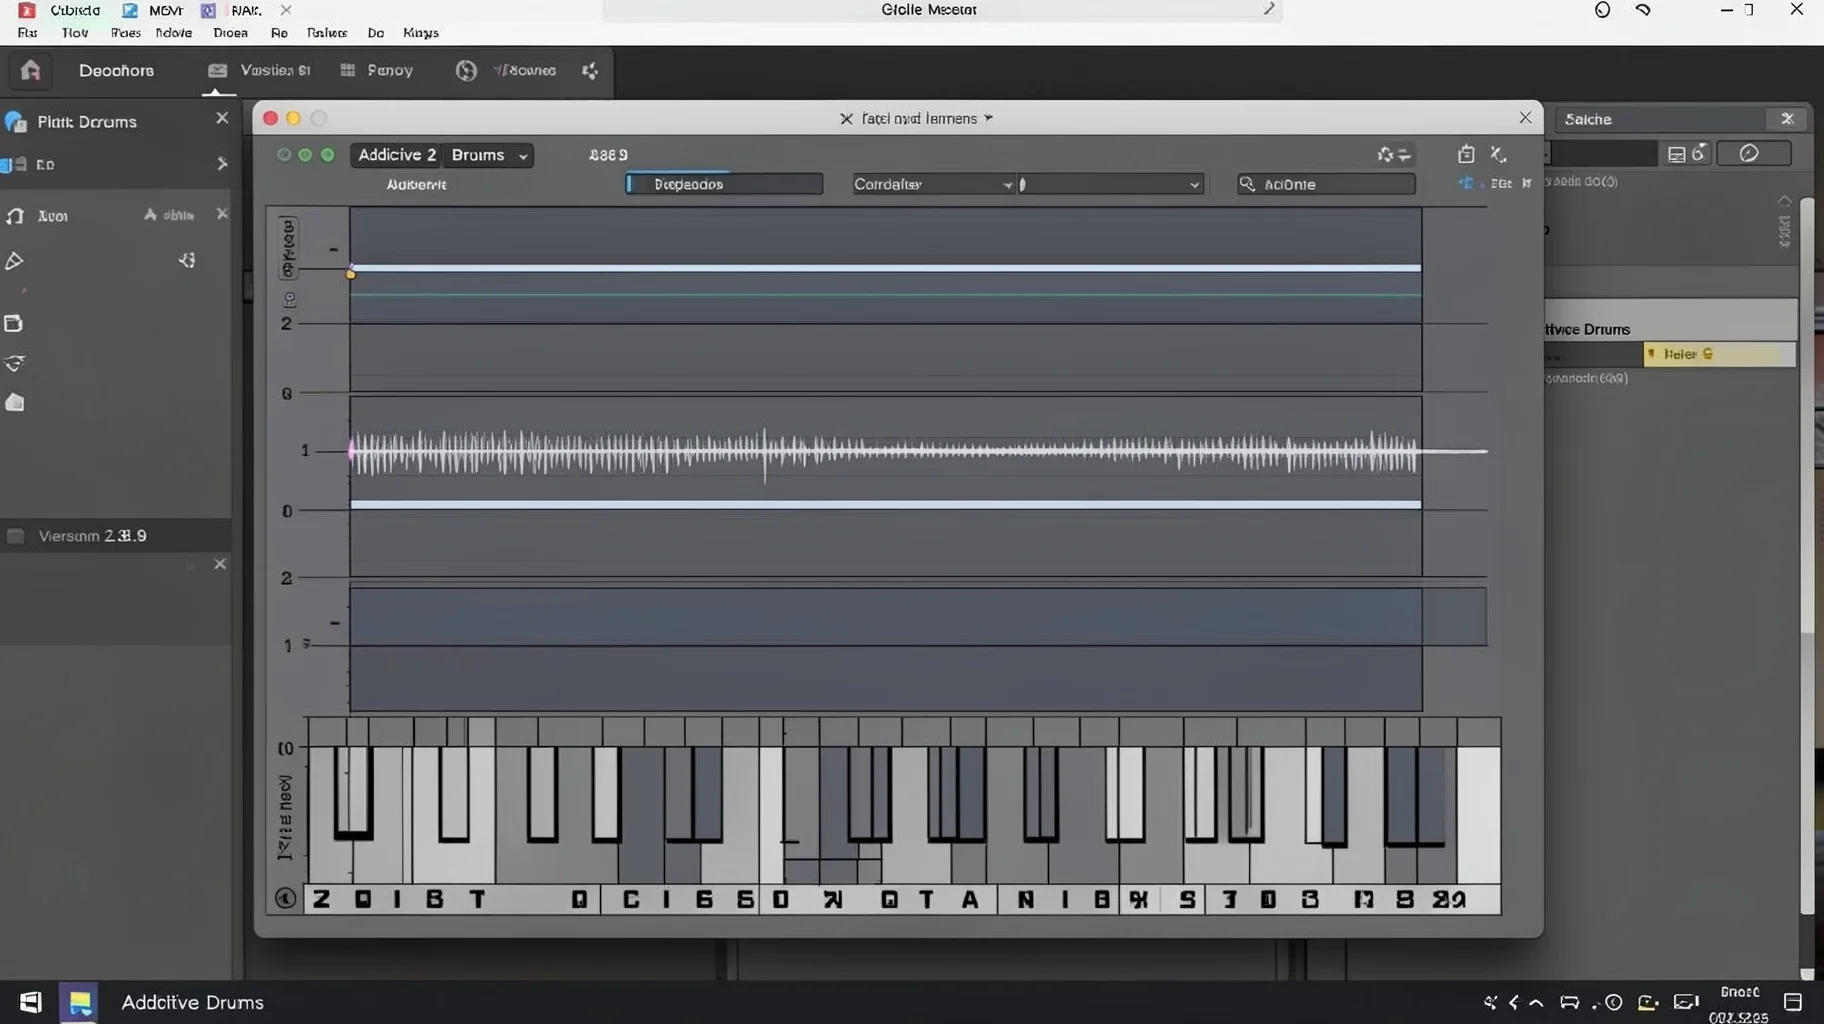Click the envelope icon beside Vastien
Image resolution: width=1824 pixels, height=1024 pixels.
[x=217, y=70]
